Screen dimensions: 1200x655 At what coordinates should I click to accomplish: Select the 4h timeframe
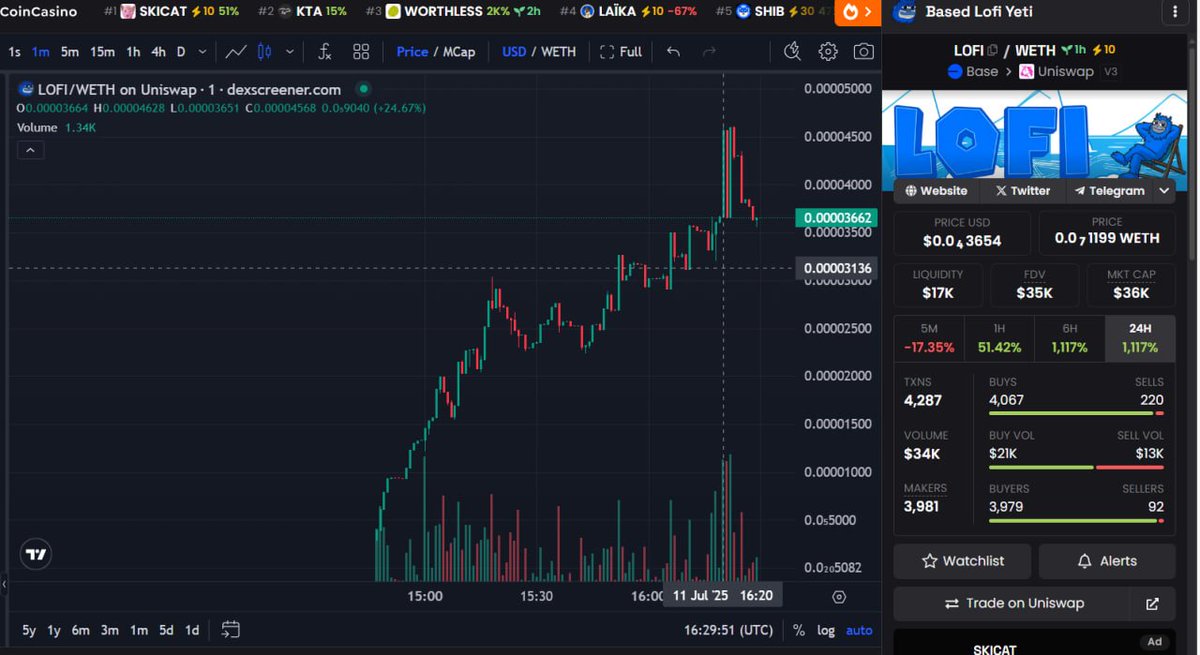click(158, 52)
